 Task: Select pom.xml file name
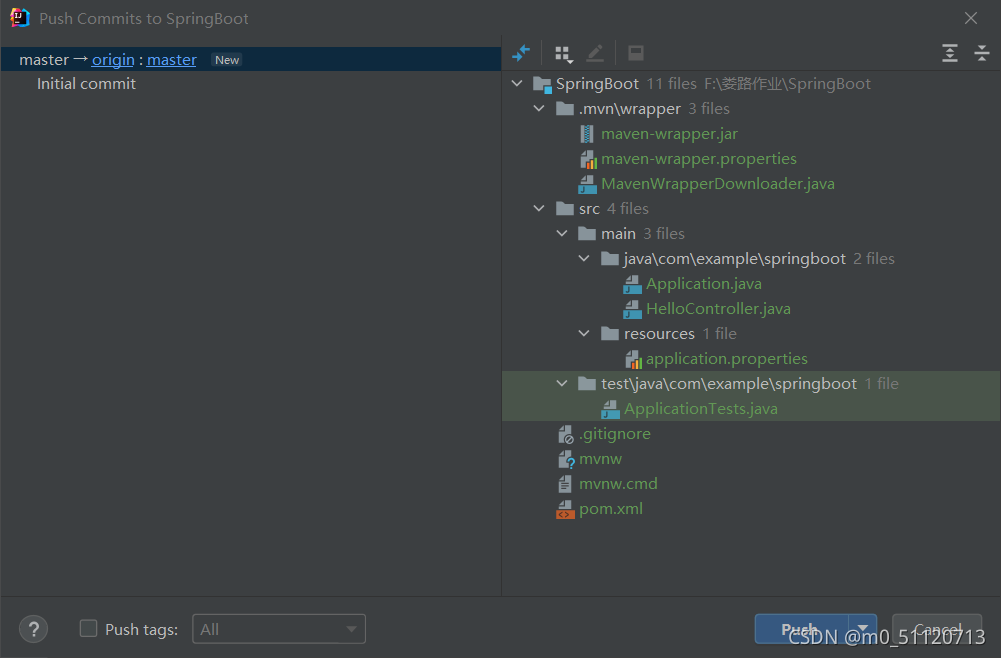610,509
